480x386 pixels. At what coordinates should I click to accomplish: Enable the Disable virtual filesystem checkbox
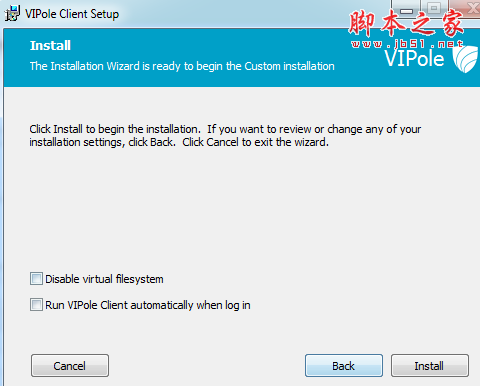pos(36,279)
